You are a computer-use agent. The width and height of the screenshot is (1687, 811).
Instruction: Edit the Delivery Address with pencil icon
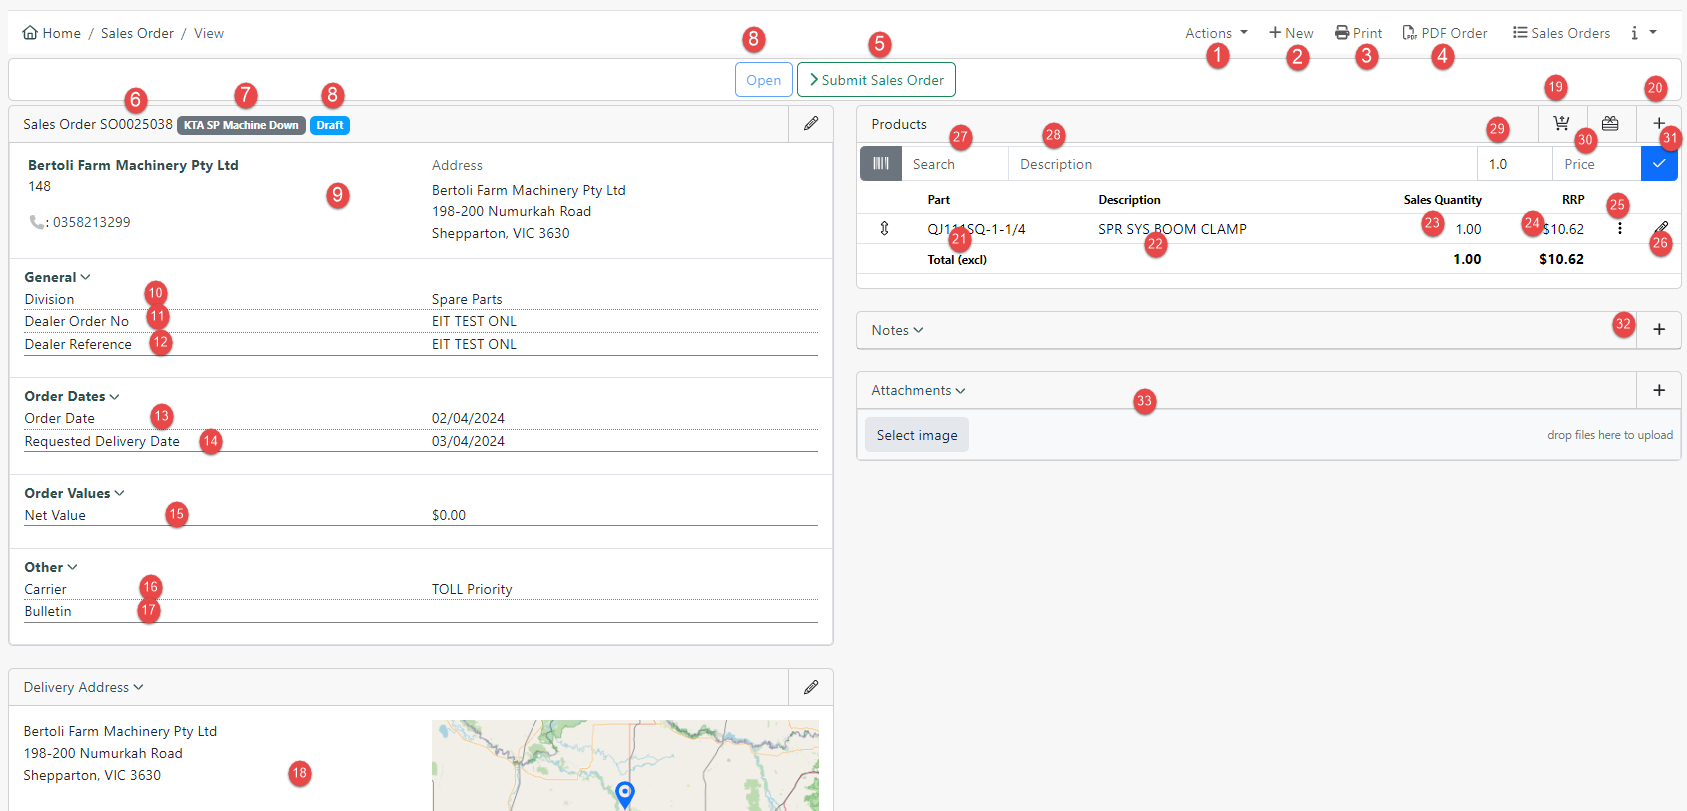[x=811, y=687]
